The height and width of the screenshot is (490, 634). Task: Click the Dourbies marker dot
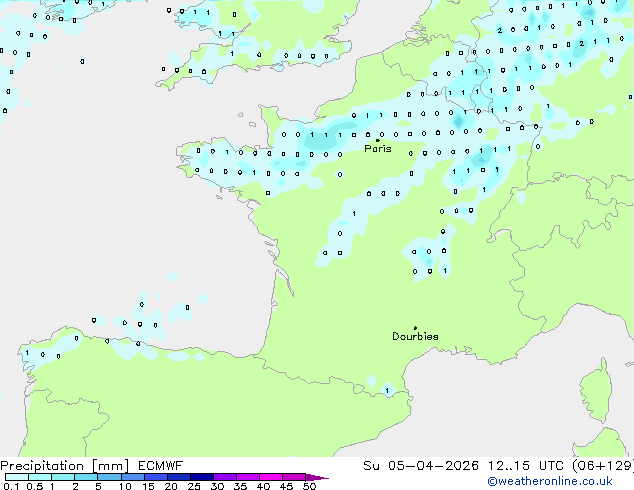click(x=415, y=328)
